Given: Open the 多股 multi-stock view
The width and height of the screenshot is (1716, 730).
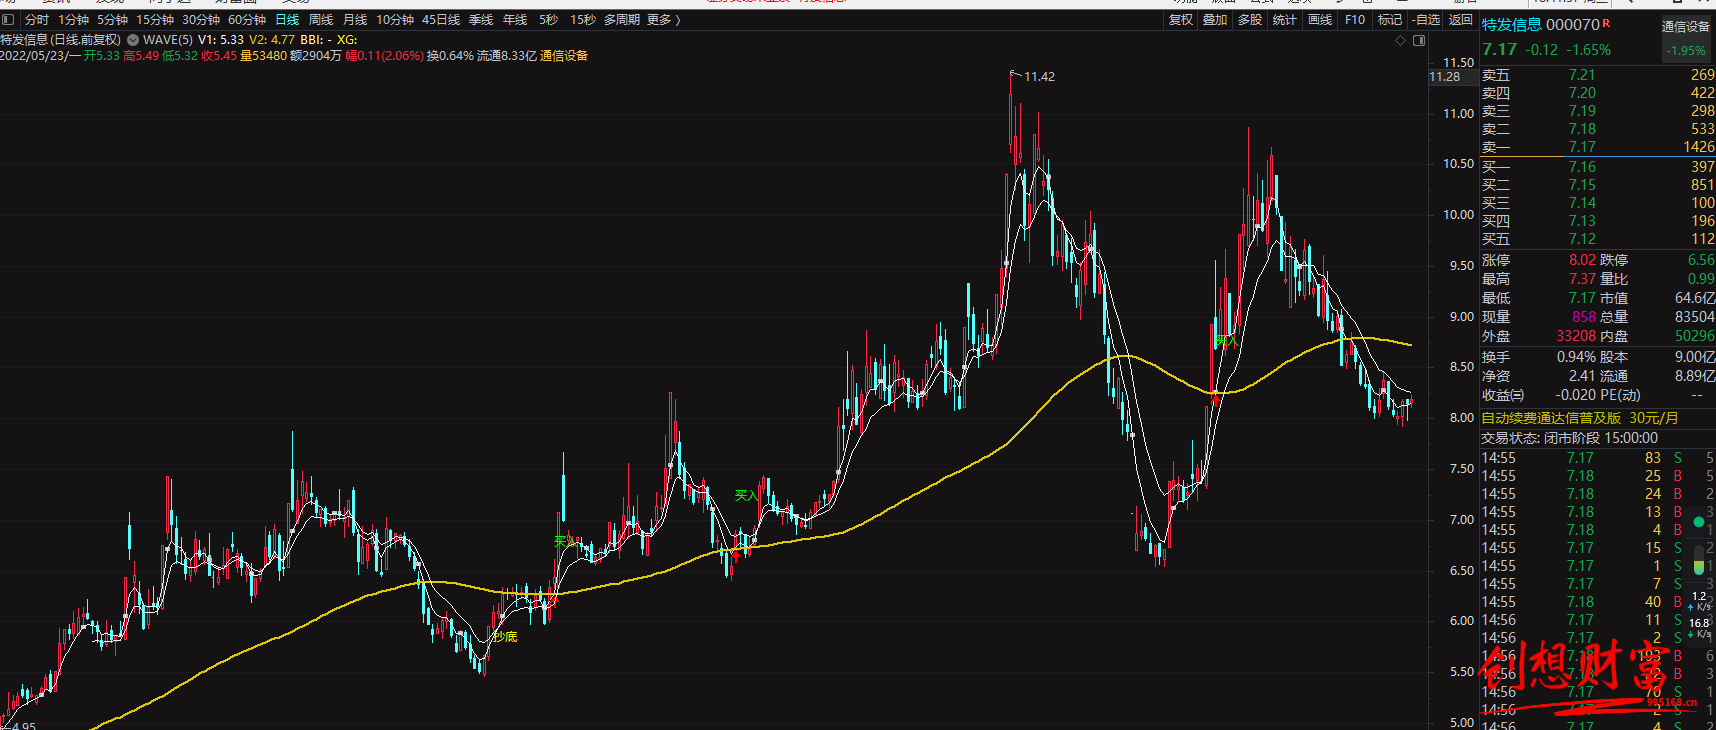Looking at the screenshot, I should coord(1250,20).
